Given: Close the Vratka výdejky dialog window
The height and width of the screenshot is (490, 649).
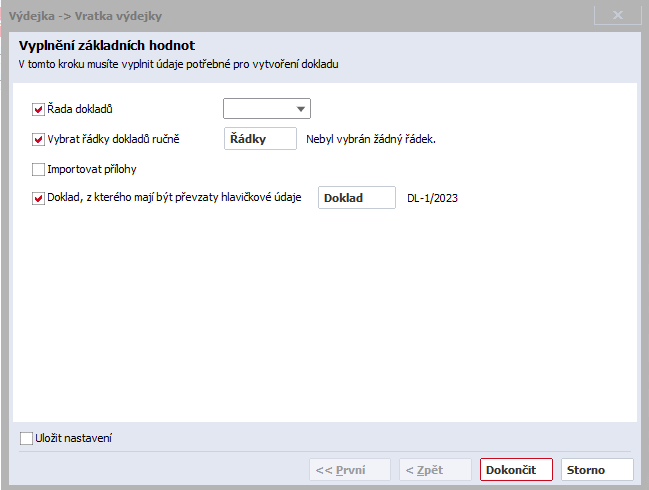Looking at the screenshot, I should (x=618, y=15).
